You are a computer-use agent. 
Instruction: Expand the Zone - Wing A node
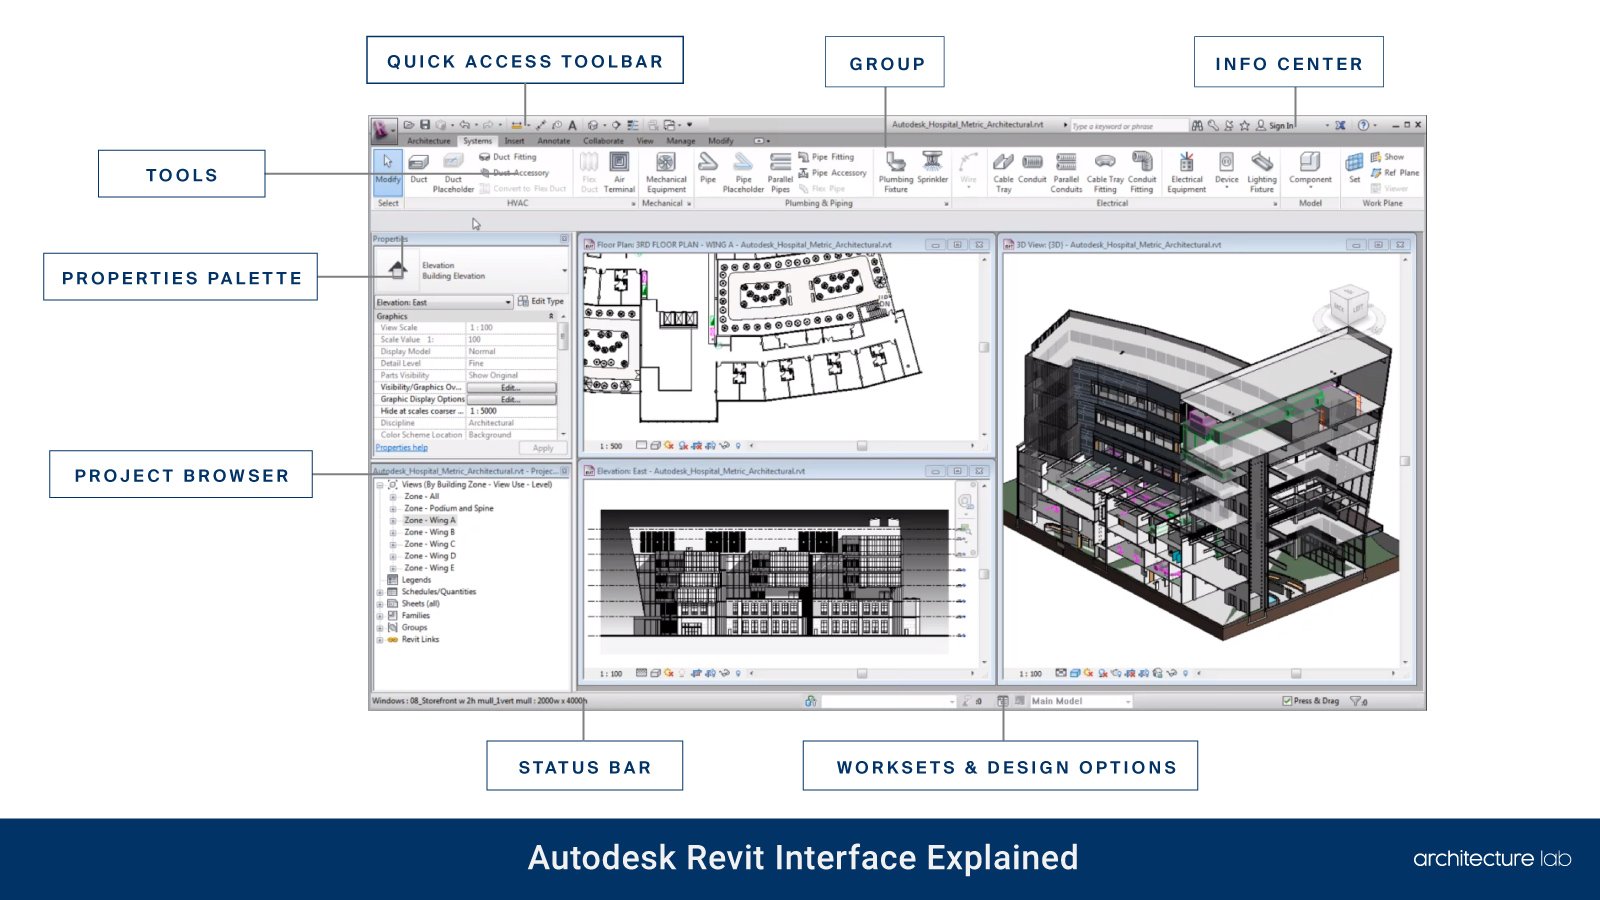pyautogui.click(x=392, y=520)
